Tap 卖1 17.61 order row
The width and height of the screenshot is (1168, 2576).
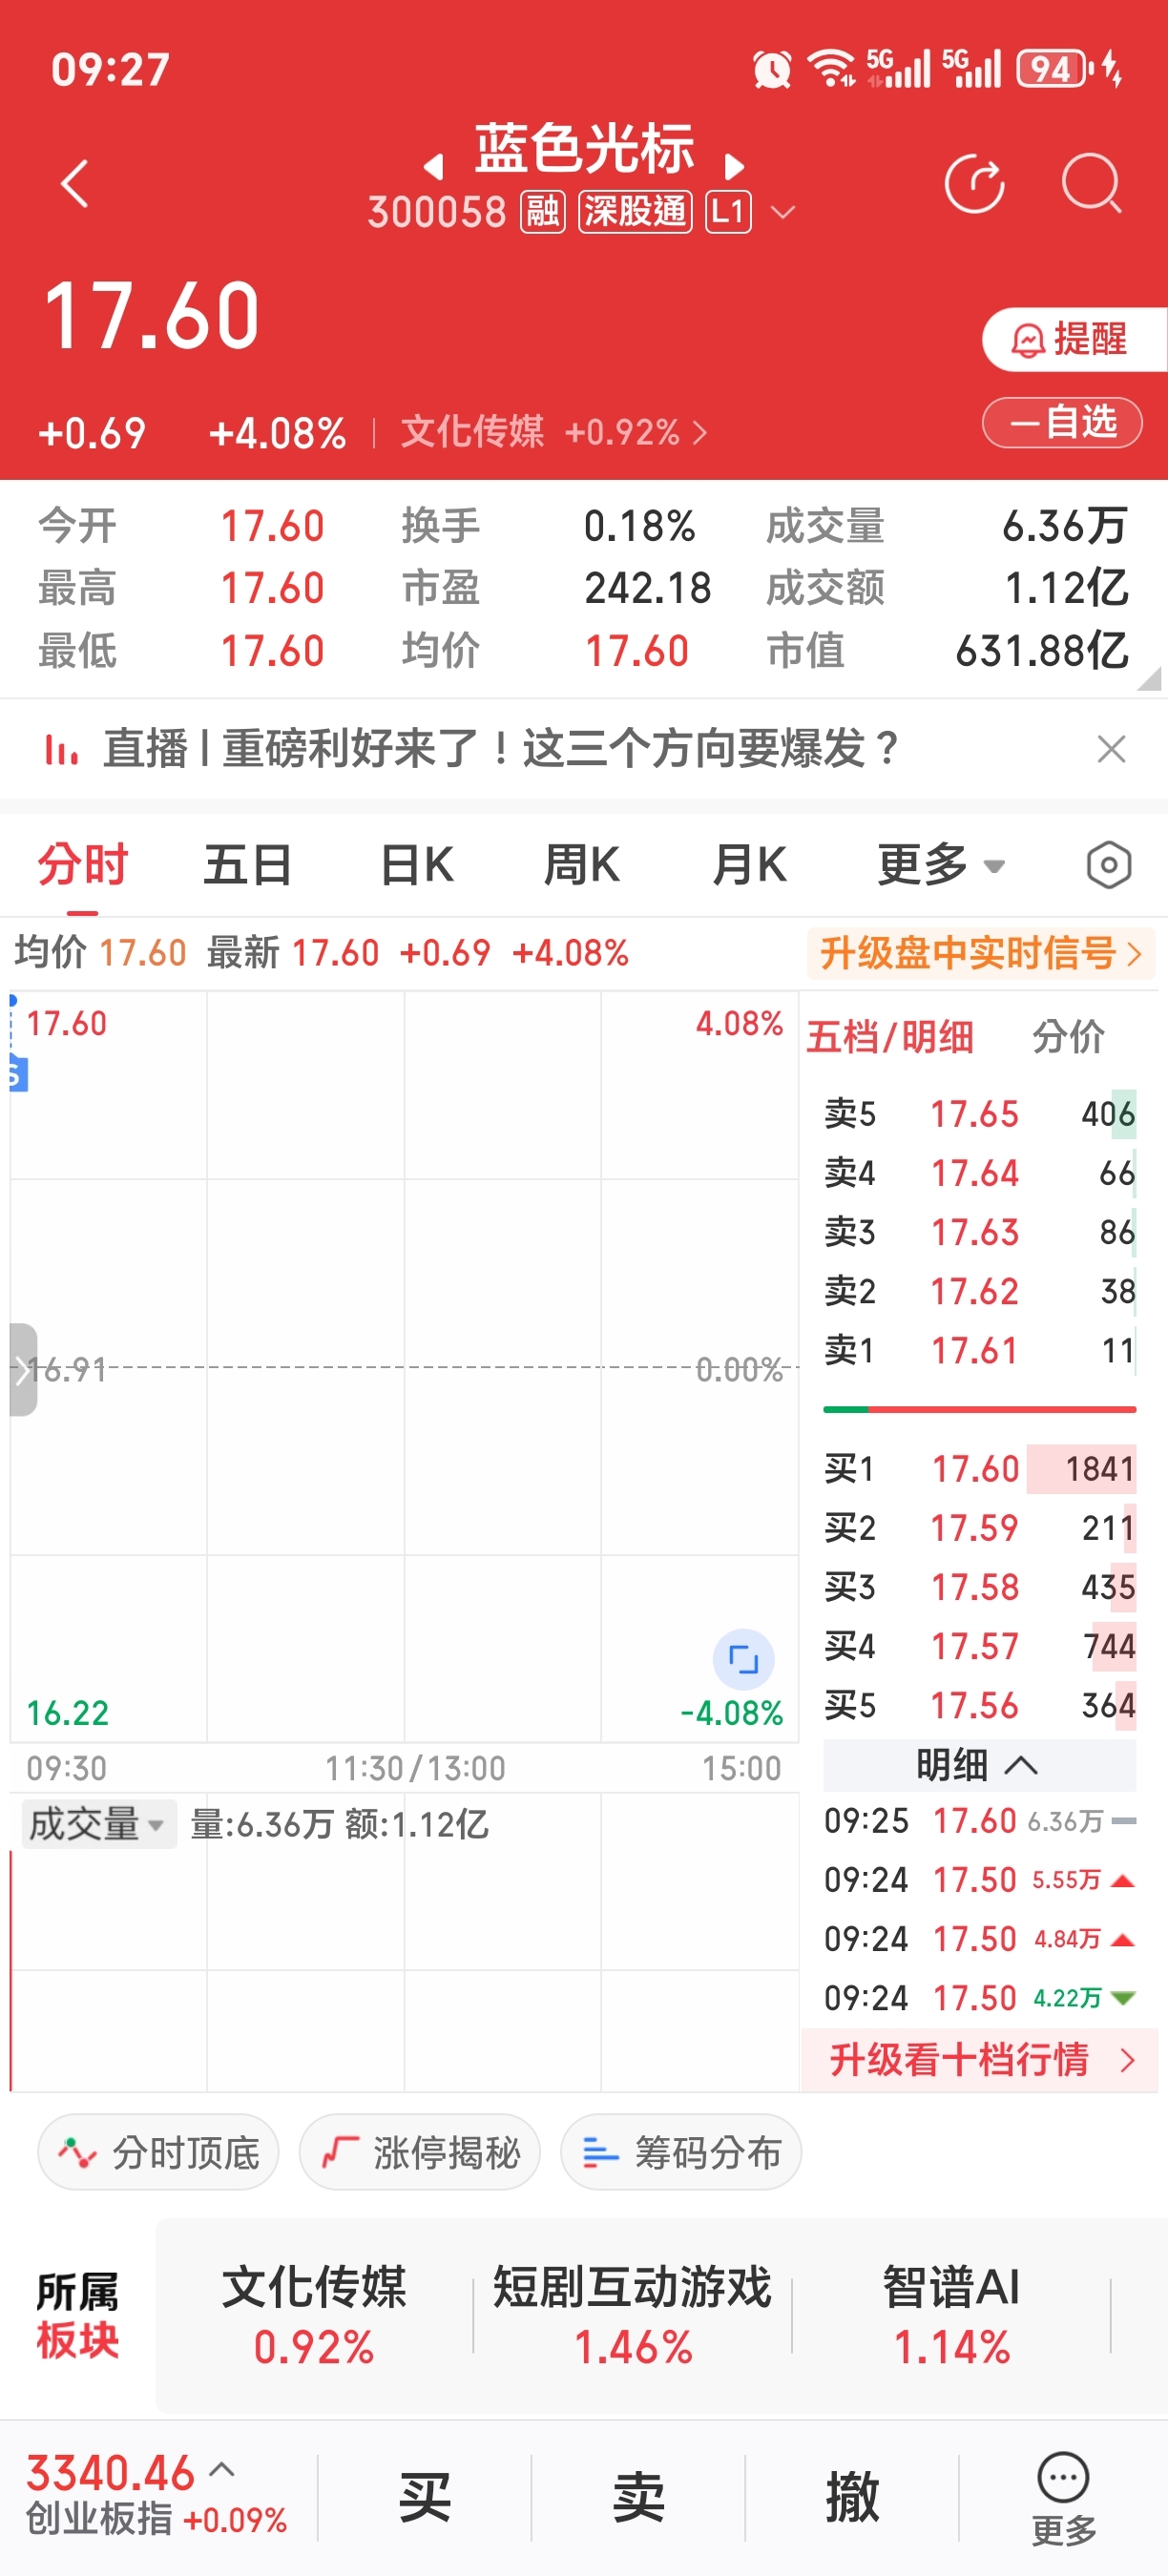click(979, 1351)
